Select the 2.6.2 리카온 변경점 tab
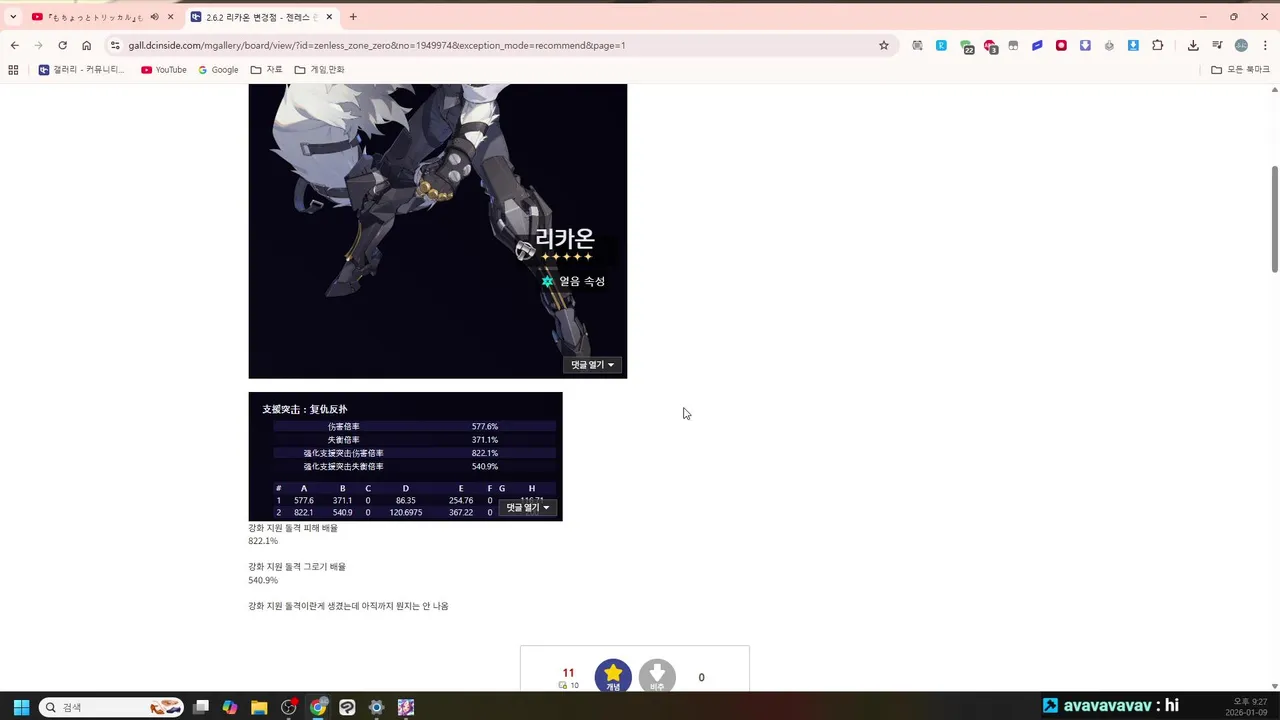This screenshot has width=1280, height=720. point(262,17)
